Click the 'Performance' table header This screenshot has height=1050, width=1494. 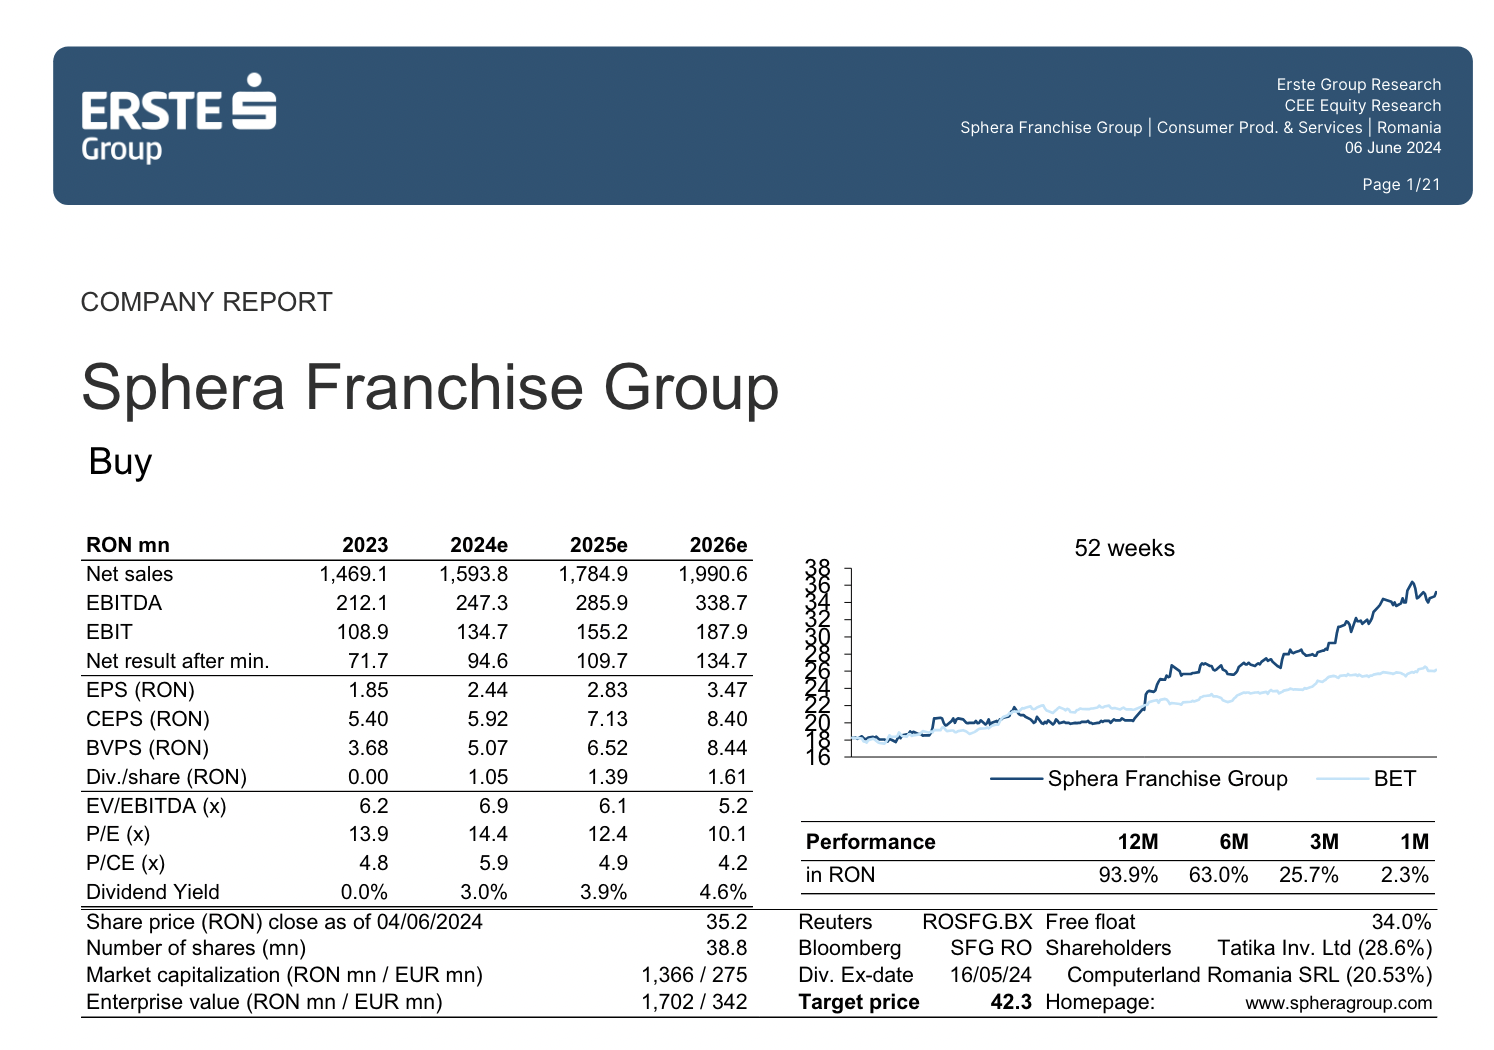click(870, 842)
